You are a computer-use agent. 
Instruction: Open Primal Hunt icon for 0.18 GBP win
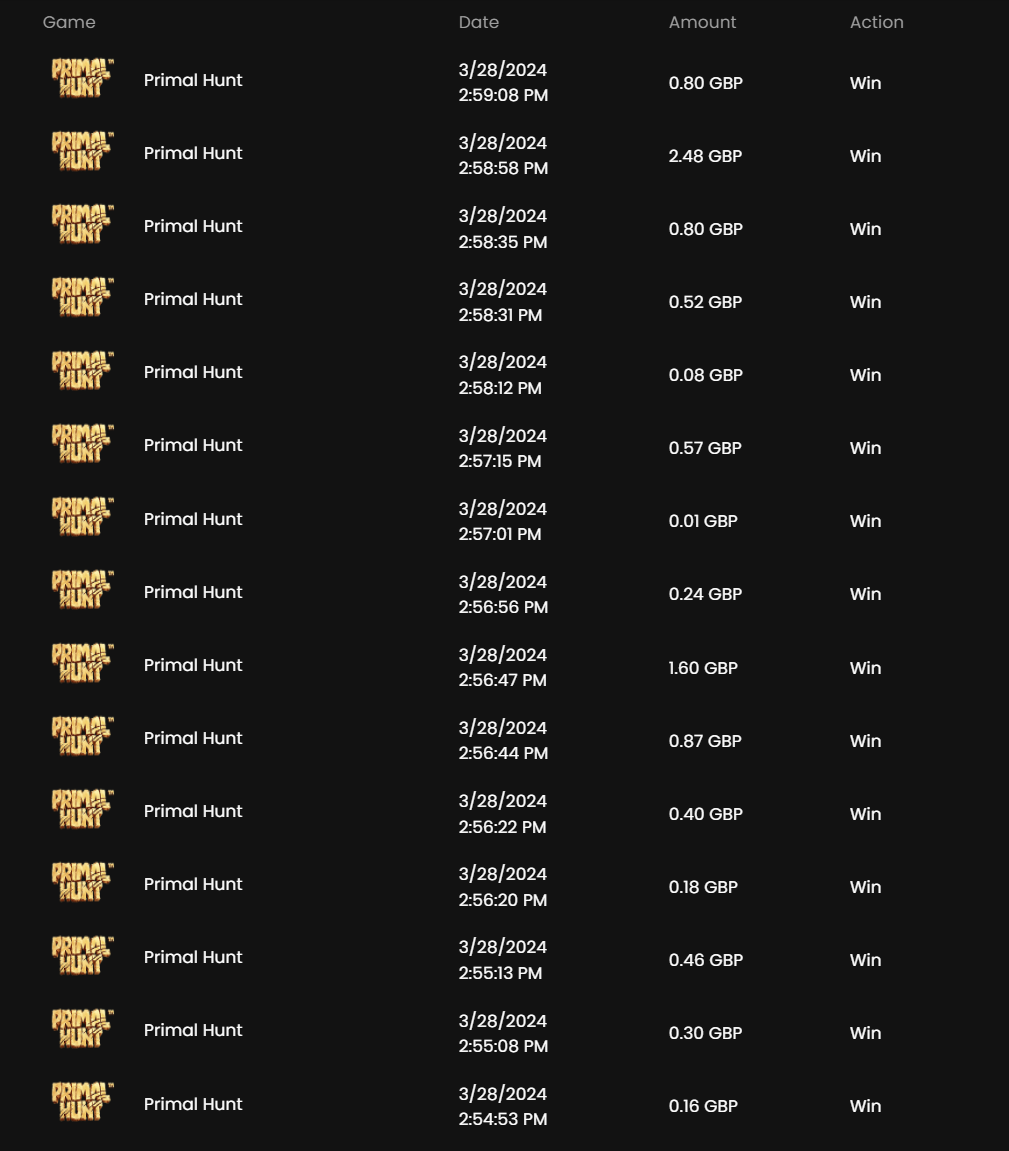coord(82,885)
